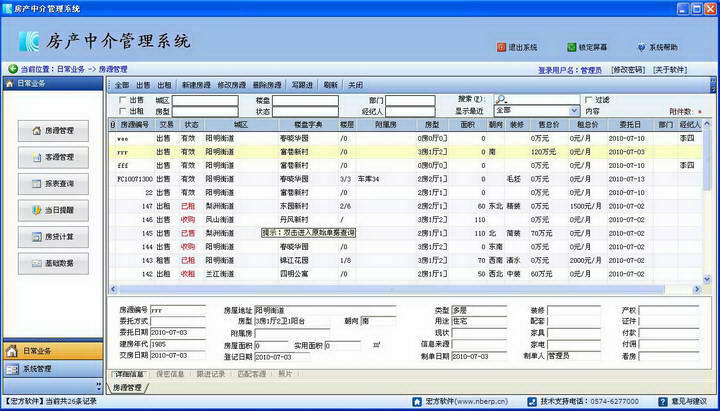Open 房源管理 in the sidebar
Image resolution: width=720 pixels, height=411 pixels.
(x=53, y=131)
